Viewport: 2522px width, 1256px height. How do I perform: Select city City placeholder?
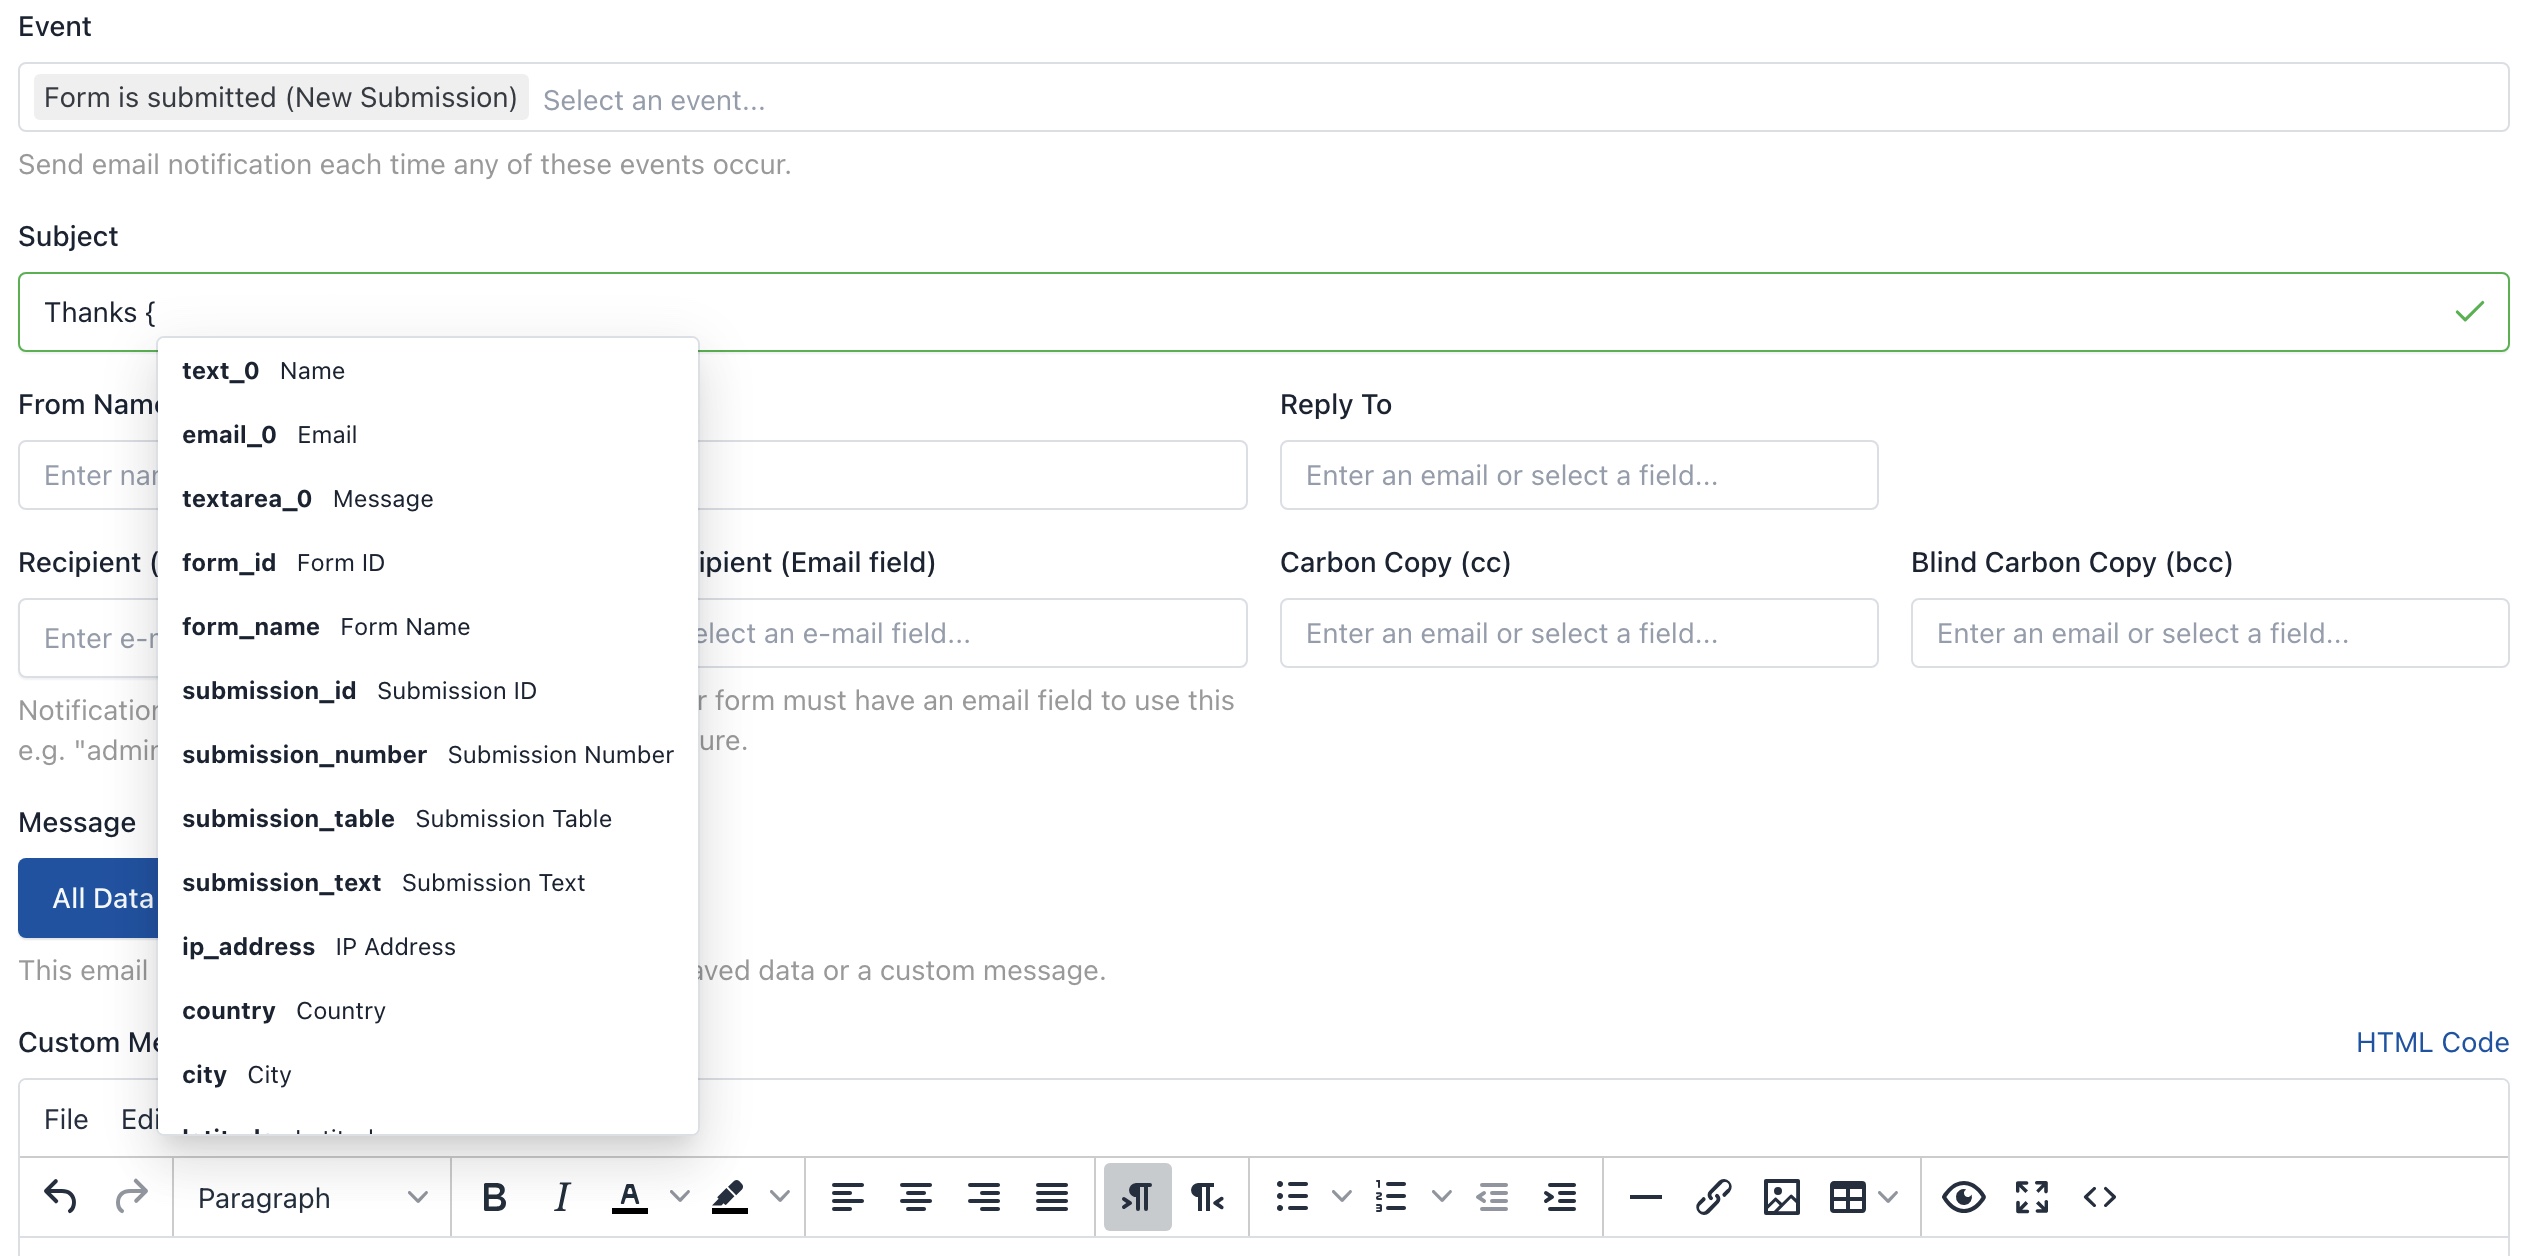[x=428, y=1075]
